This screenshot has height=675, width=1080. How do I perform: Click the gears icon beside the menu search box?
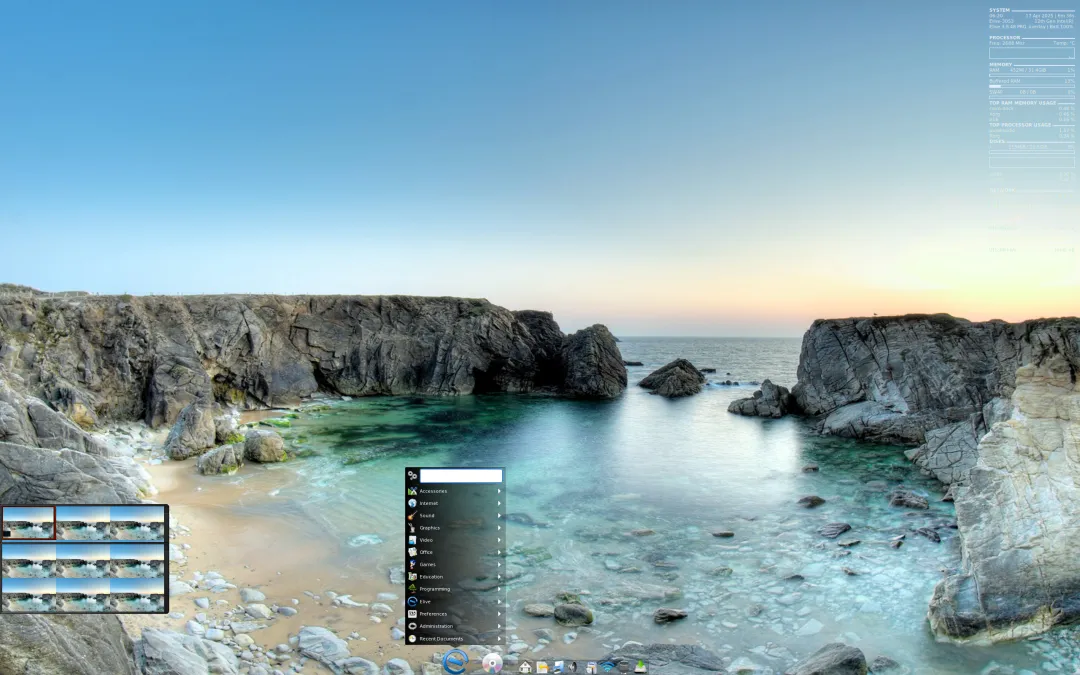[x=413, y=475]
